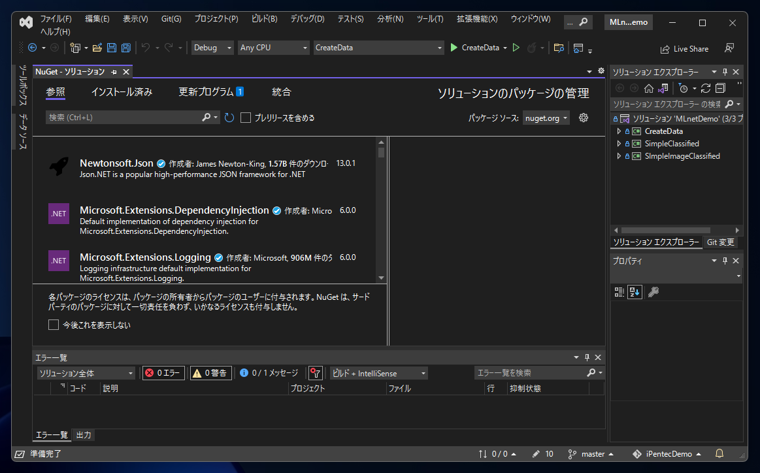Select the Microsoft.Extensions.Logging package
760x473 pixels.
click(204, 266)
